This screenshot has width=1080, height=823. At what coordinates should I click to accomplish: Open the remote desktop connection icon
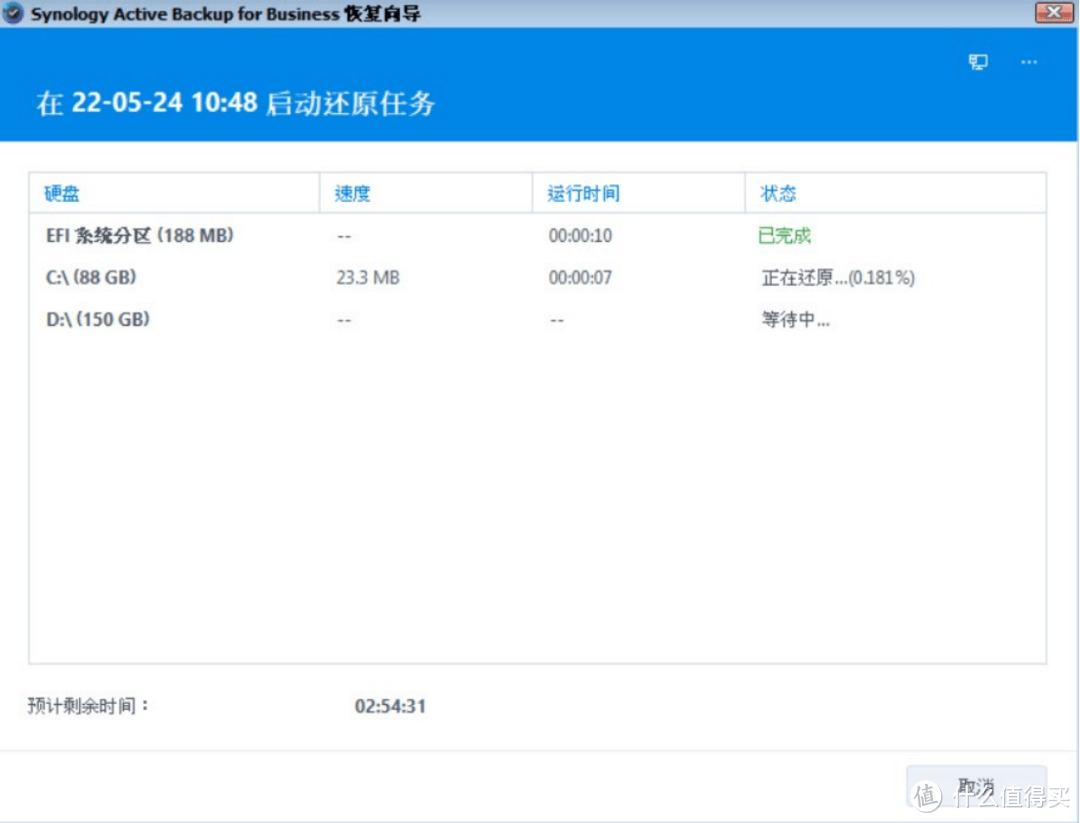pos(977,61)
